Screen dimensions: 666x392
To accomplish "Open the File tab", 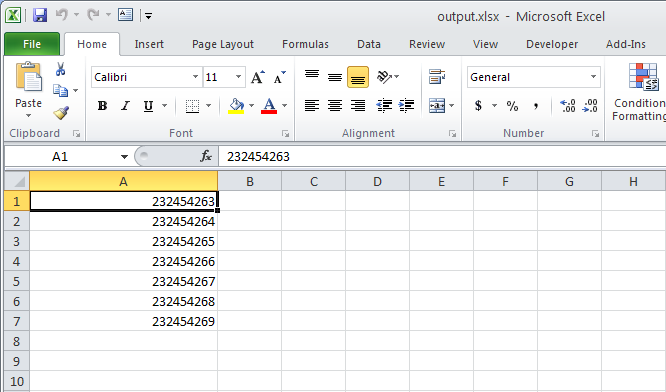I will click(32, 44).
